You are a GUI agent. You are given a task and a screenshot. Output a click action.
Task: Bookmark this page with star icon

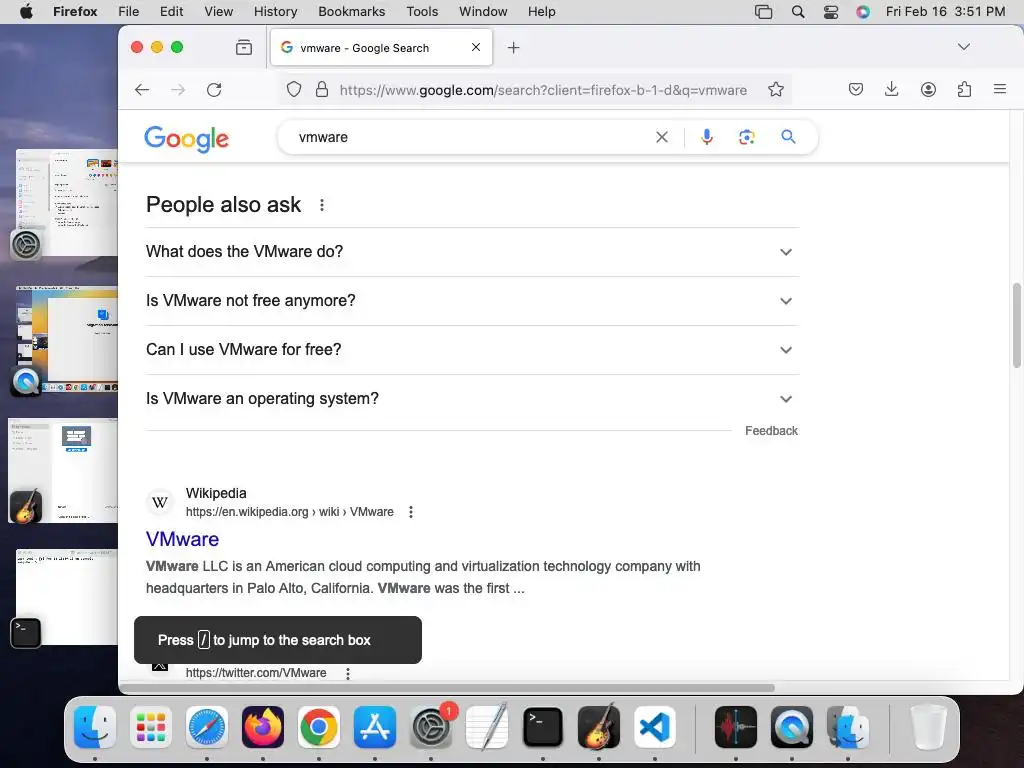(x=776, y=89)
